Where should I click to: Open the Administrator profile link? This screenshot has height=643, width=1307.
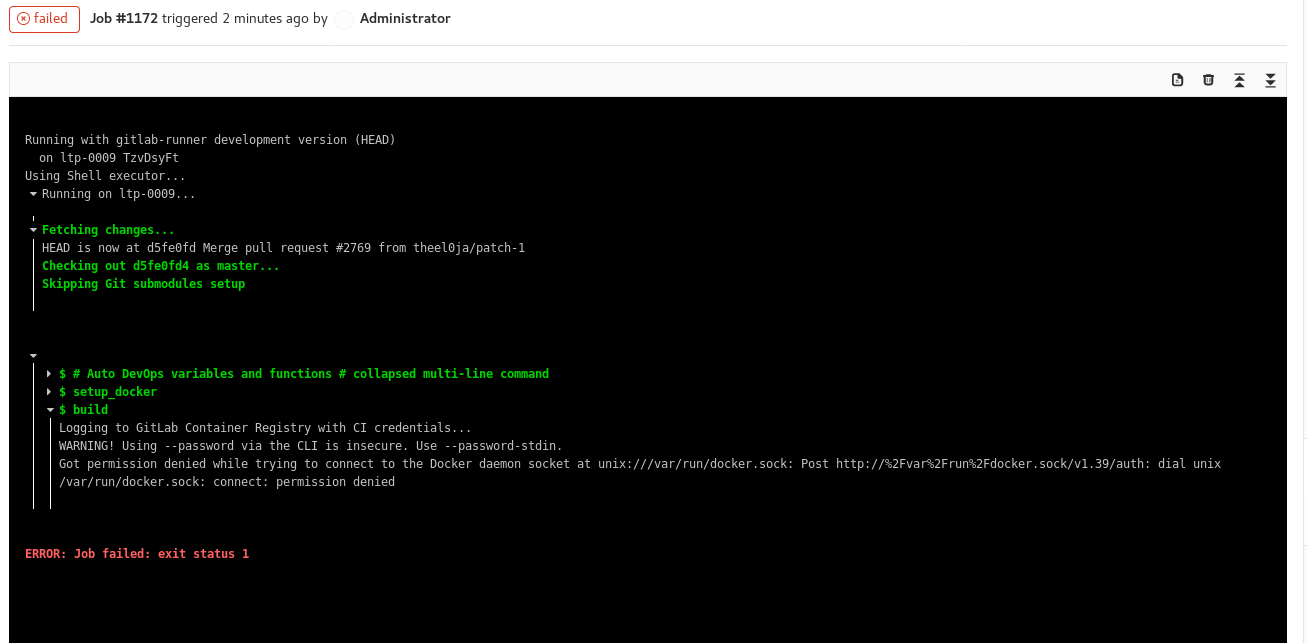tap(405, 18)
